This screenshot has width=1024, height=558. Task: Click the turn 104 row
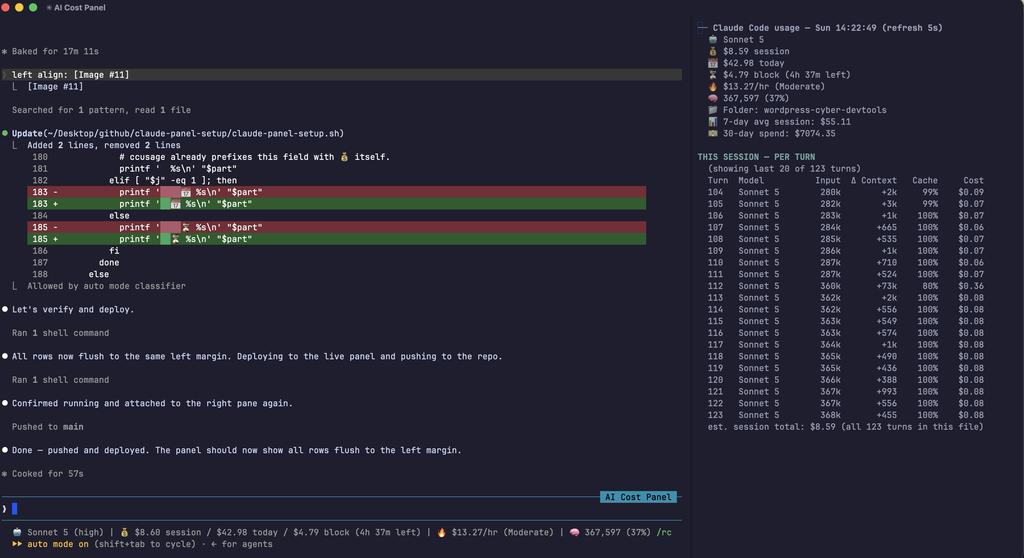[846, 192]
